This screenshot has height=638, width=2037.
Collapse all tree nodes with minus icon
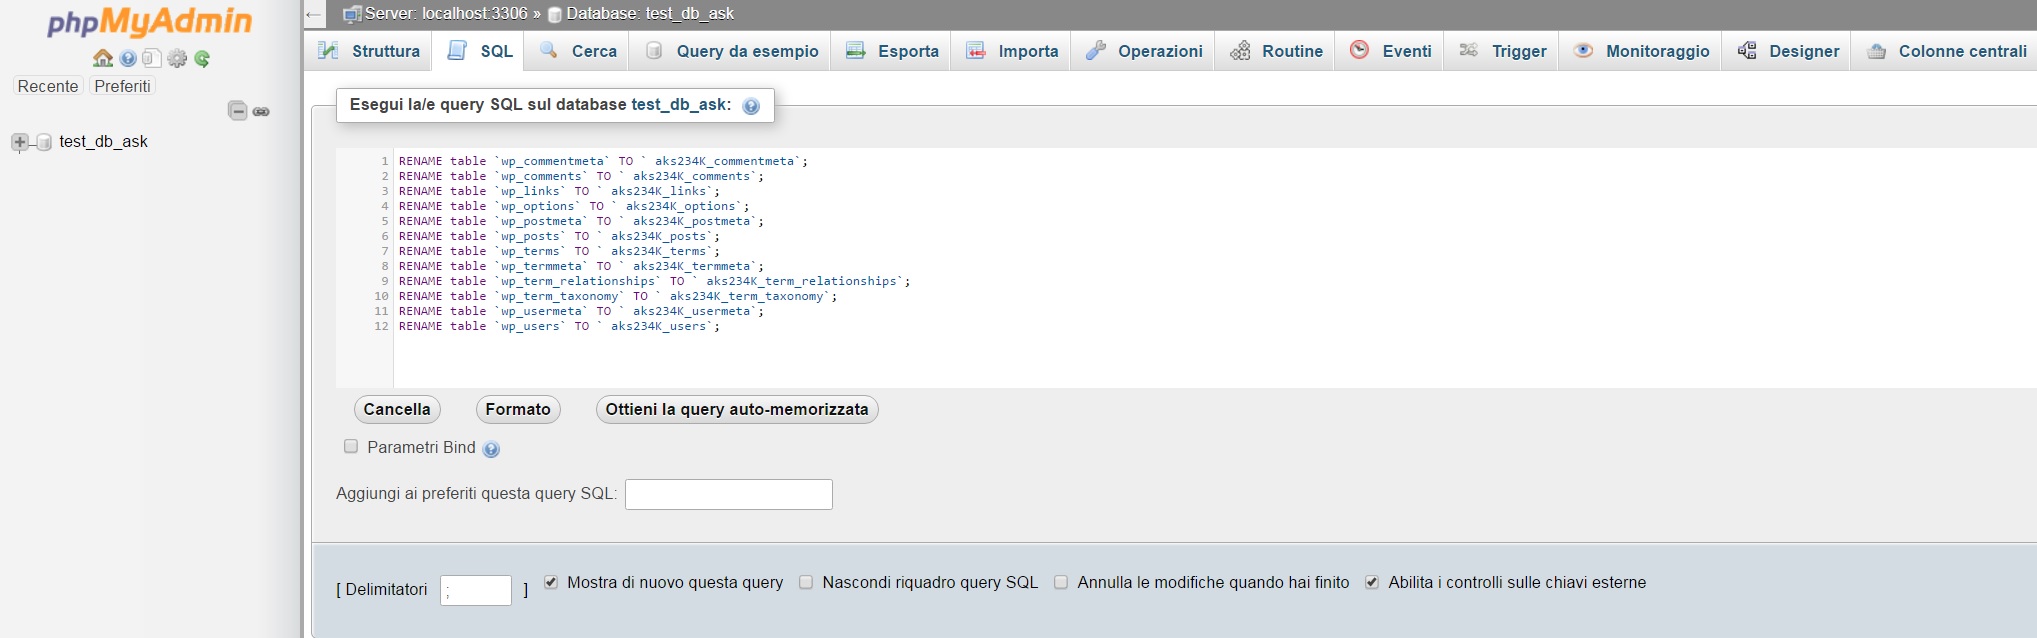coord(238,111)
